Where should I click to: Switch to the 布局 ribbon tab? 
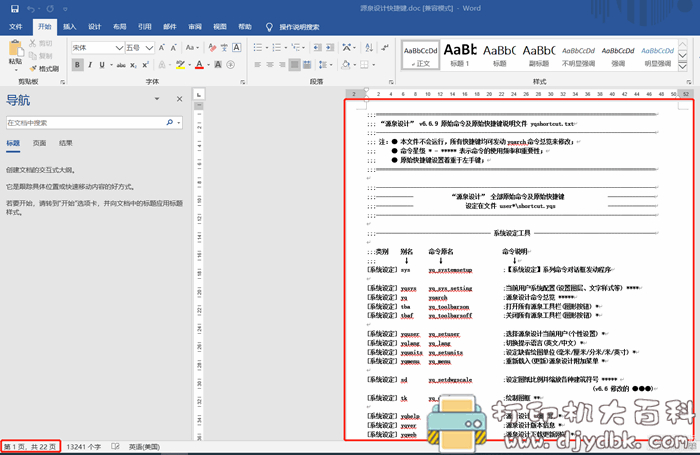119,27
